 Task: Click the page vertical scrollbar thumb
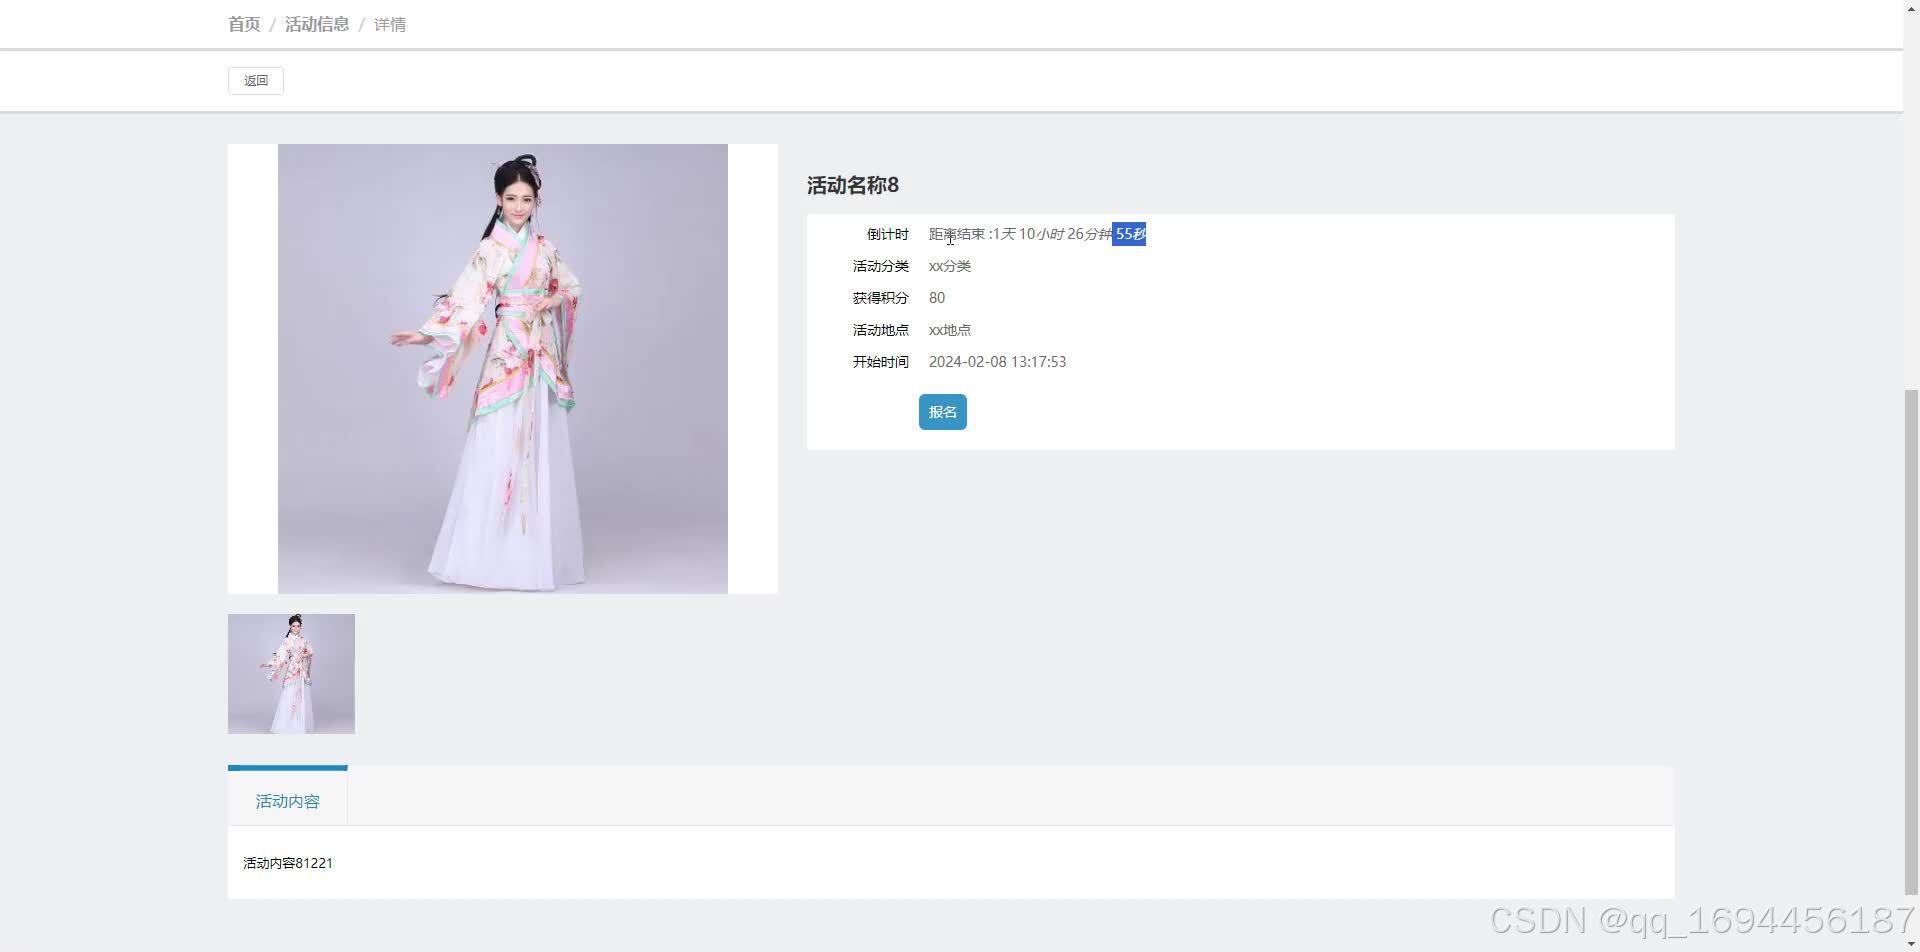[x=1911, y=640]
